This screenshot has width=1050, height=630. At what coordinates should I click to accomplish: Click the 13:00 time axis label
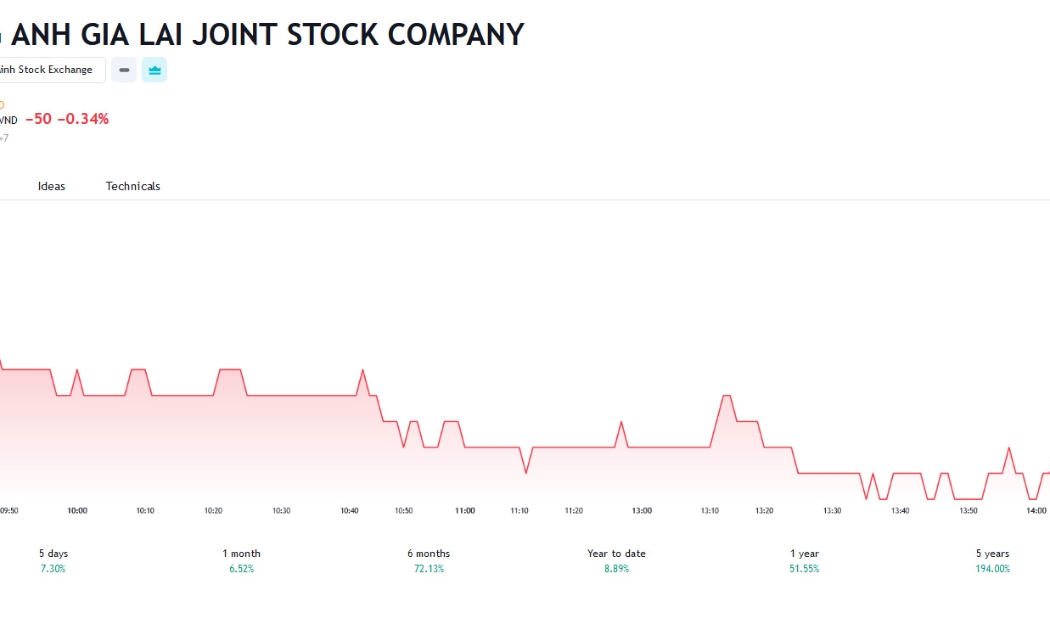point(642,511)
